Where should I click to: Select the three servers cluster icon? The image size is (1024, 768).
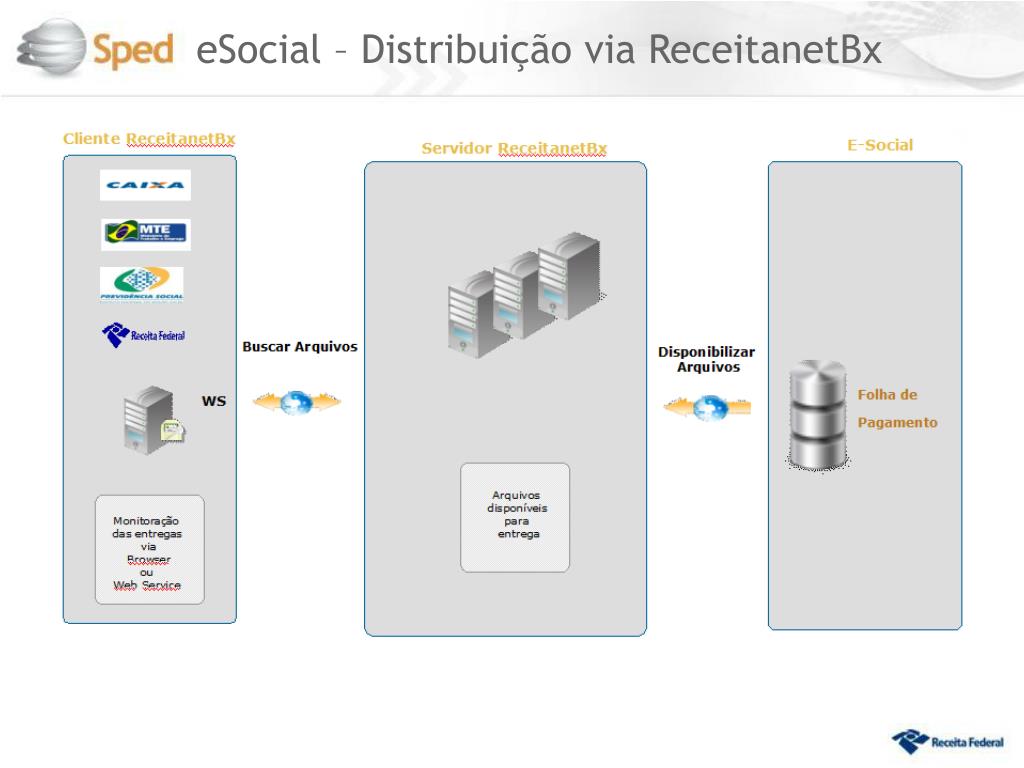(524, 295)
